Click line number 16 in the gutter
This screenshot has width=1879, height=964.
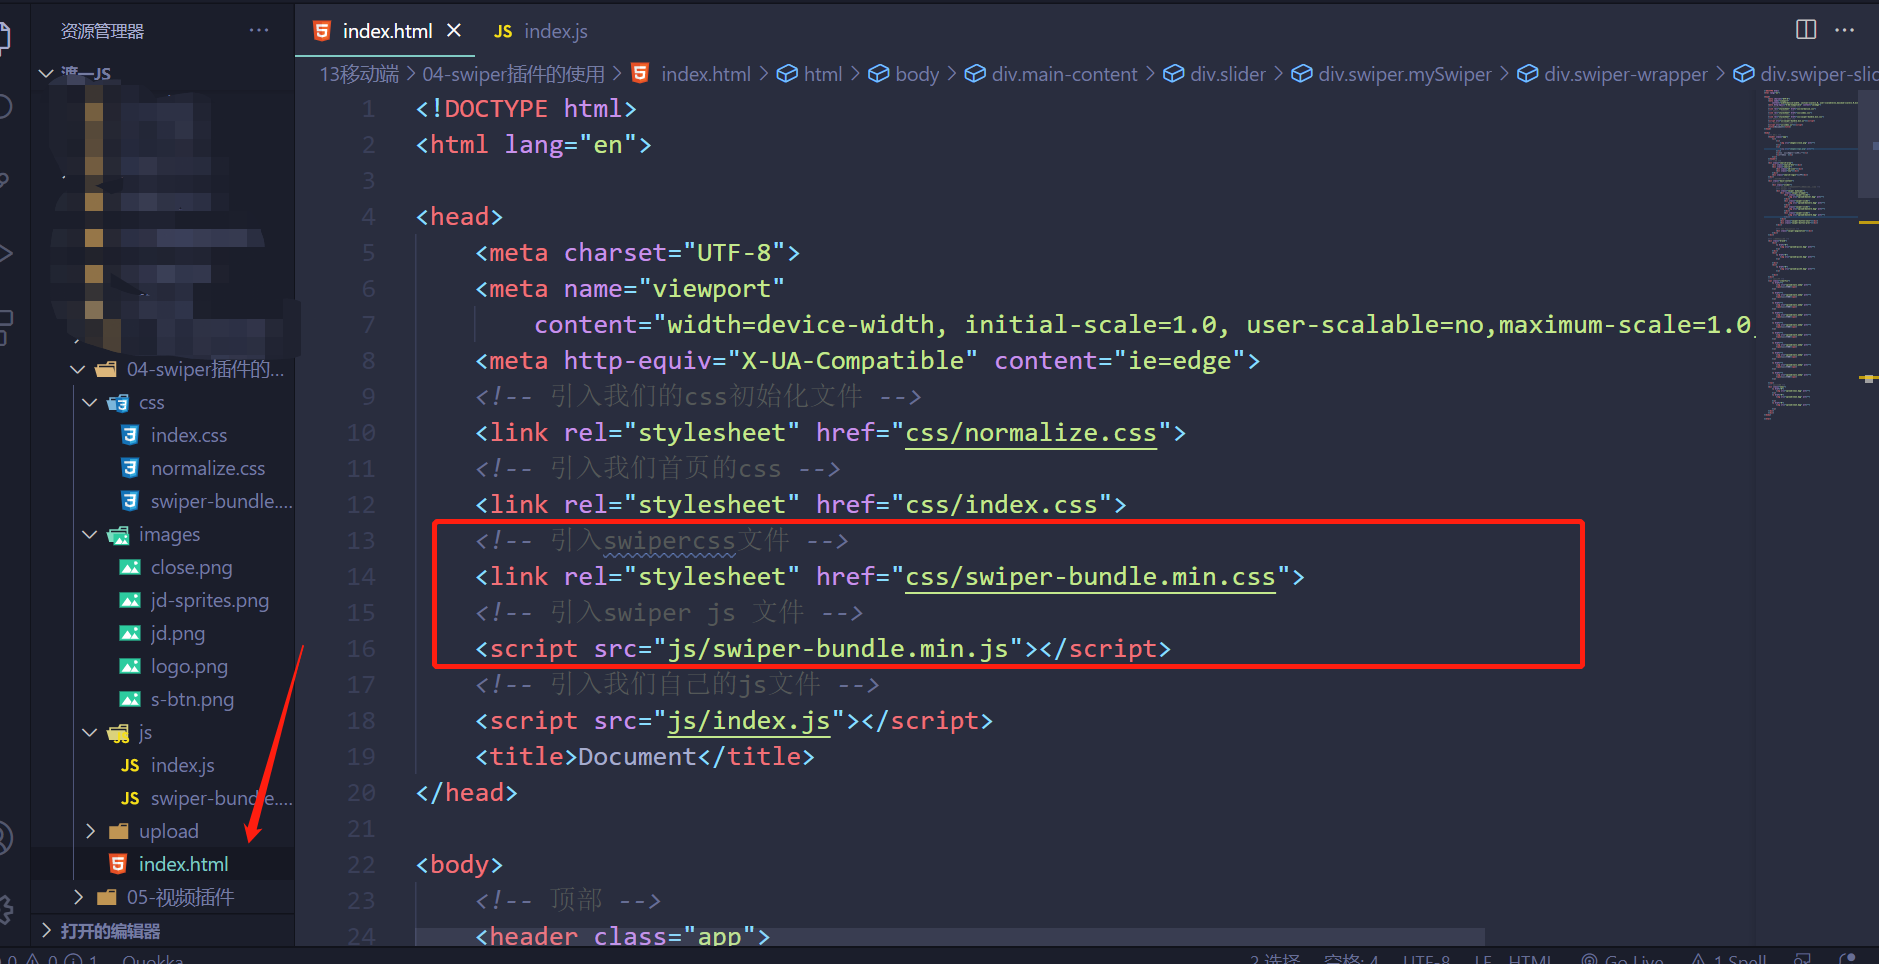click(x=361, y=649)
